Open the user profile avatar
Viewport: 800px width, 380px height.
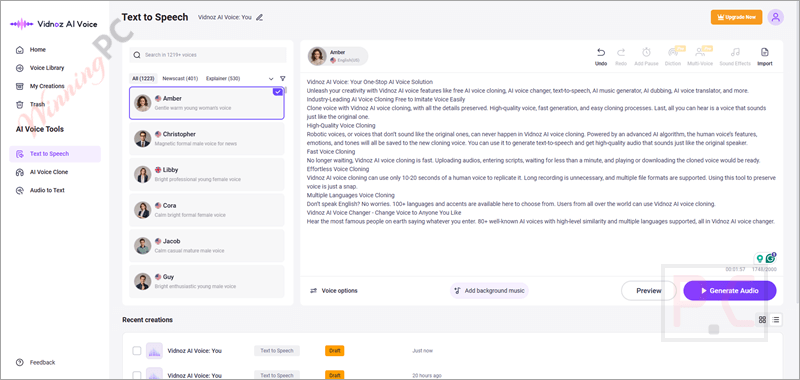point(776,17)
